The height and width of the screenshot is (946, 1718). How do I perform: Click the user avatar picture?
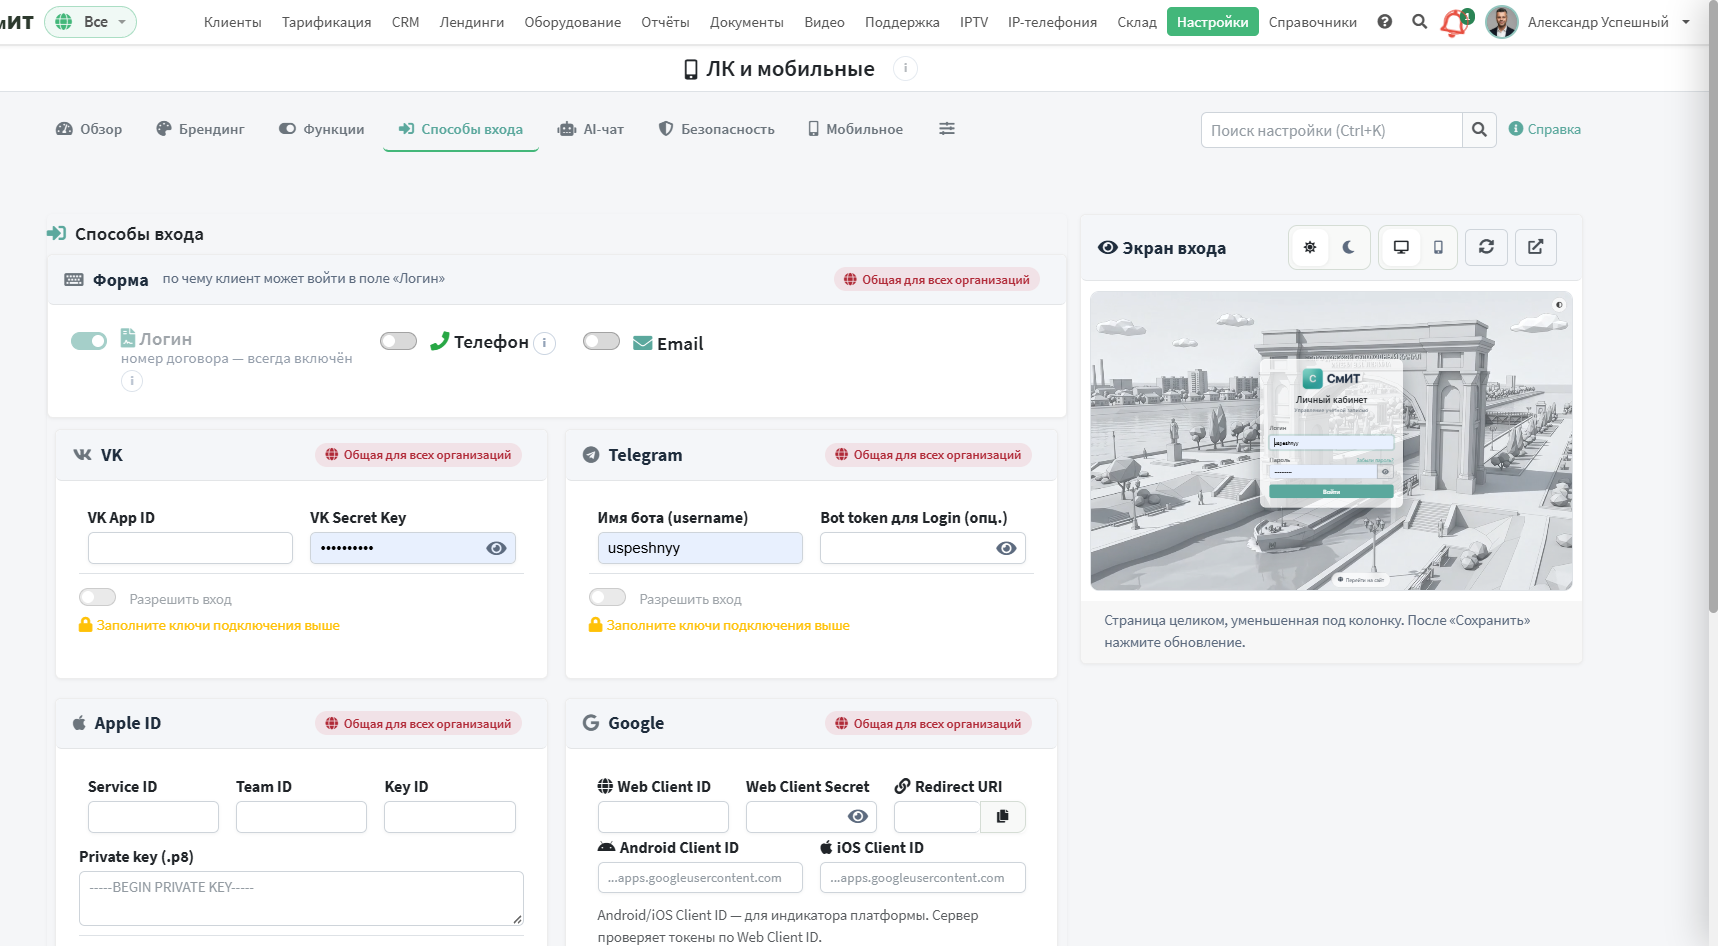click(x=1501, y=22)
